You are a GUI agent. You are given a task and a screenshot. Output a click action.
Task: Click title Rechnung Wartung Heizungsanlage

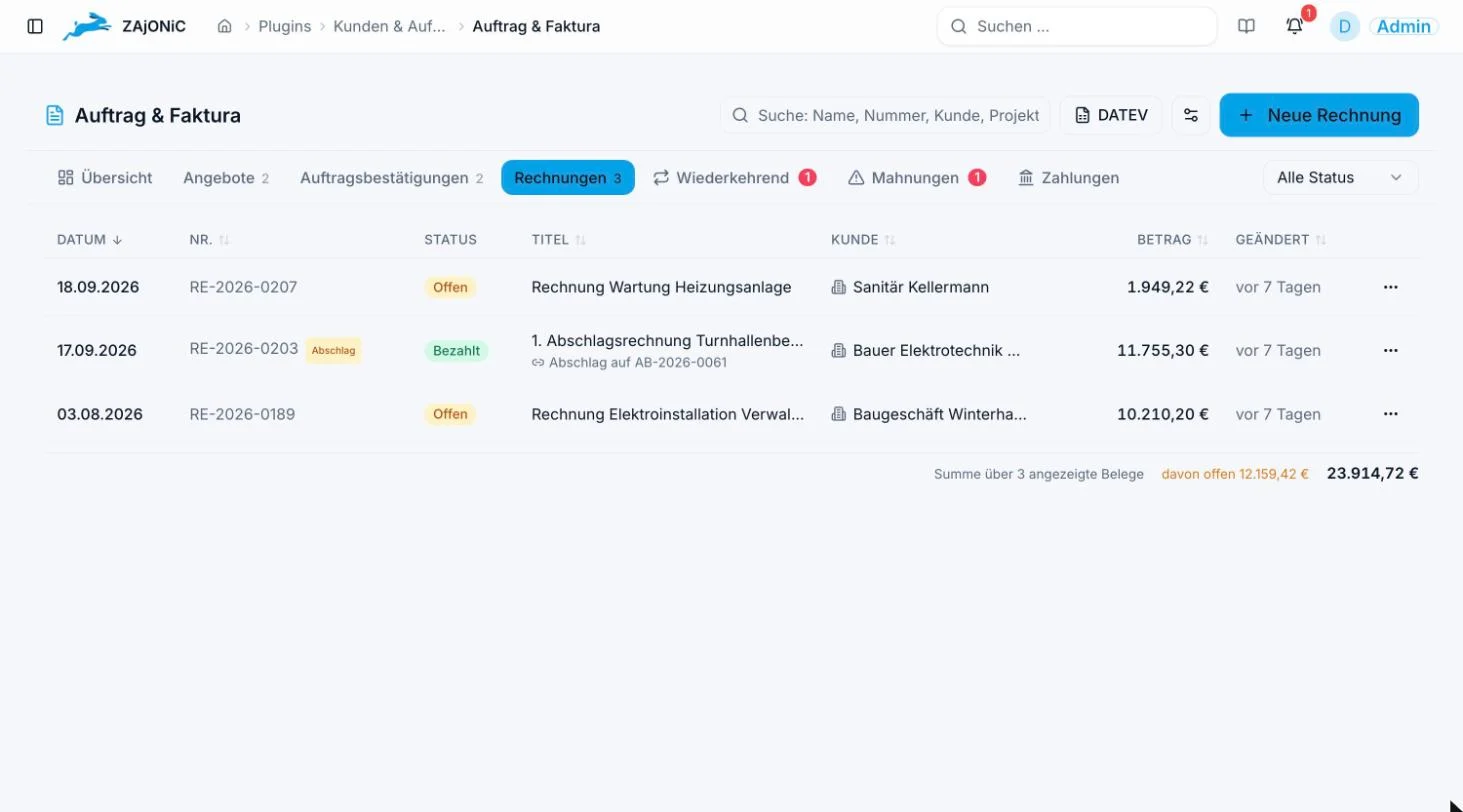tap(661, 287)
